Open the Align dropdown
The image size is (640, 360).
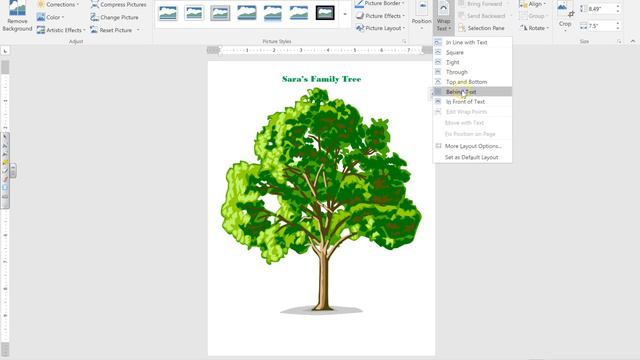[533, 4]
